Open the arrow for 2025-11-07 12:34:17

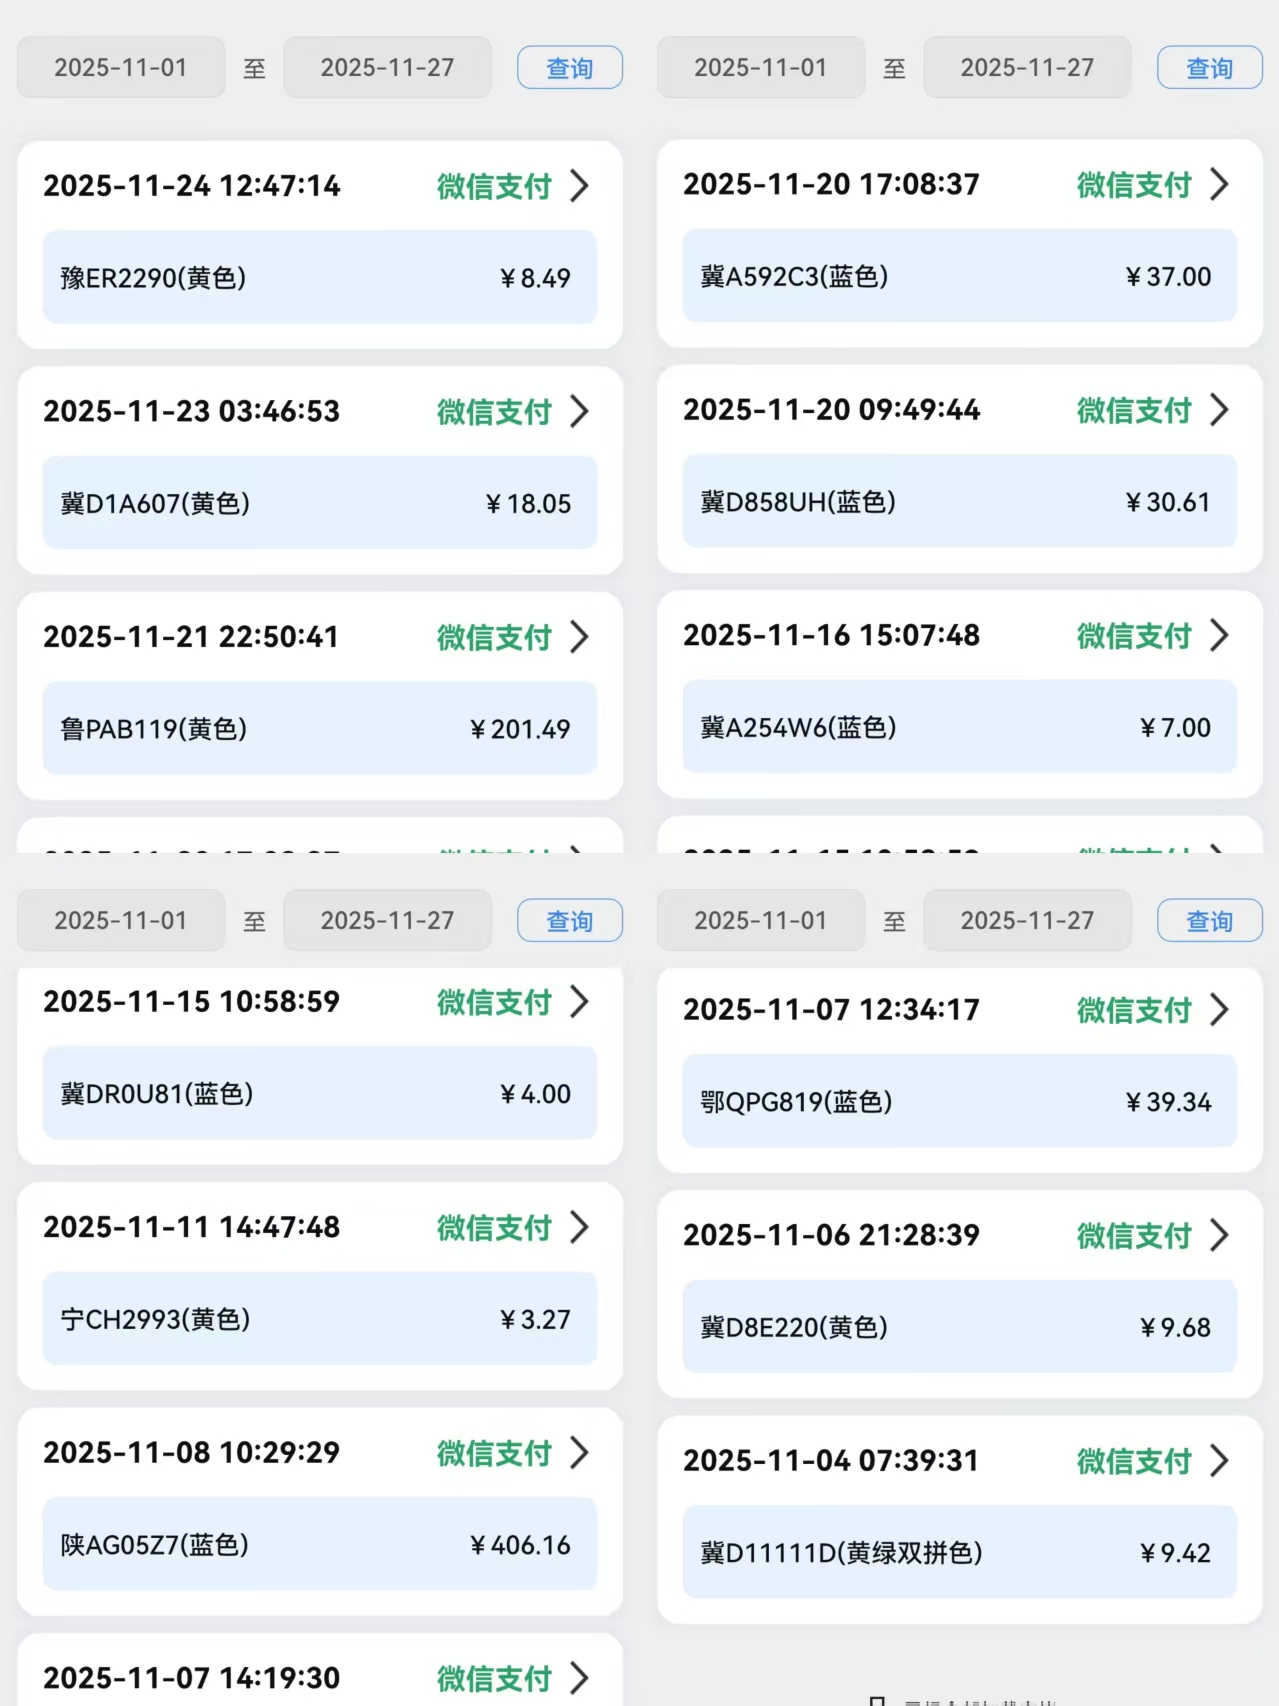coord(1219,1010)
